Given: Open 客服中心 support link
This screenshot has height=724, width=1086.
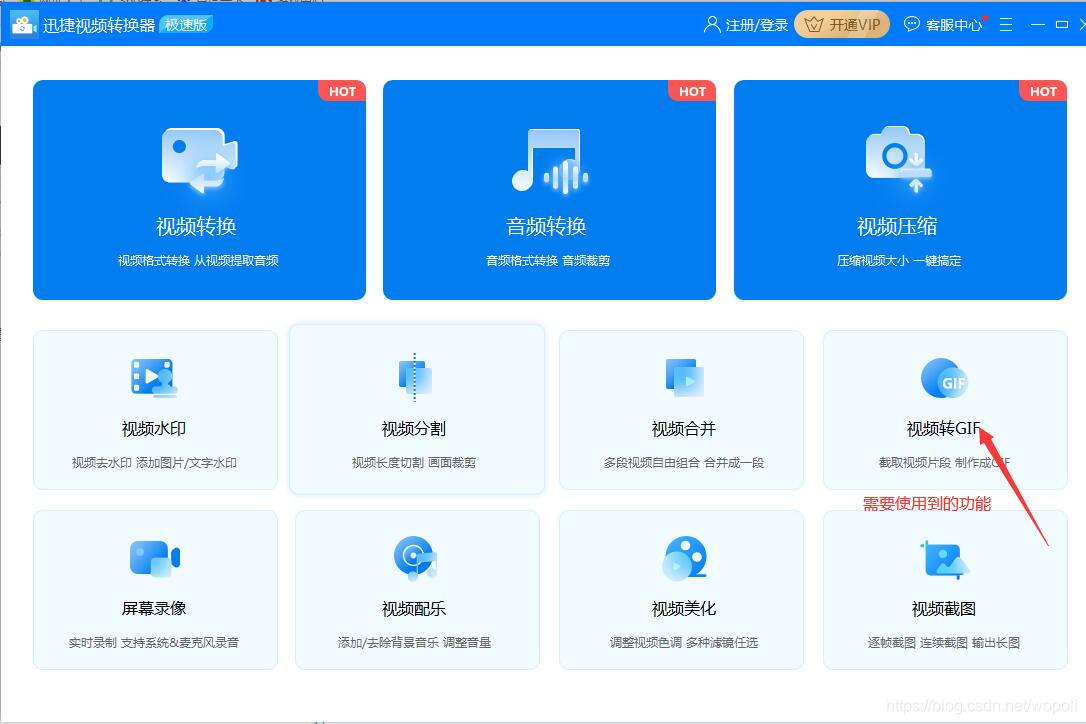Looking at the screenshot, I should point(954,25).
